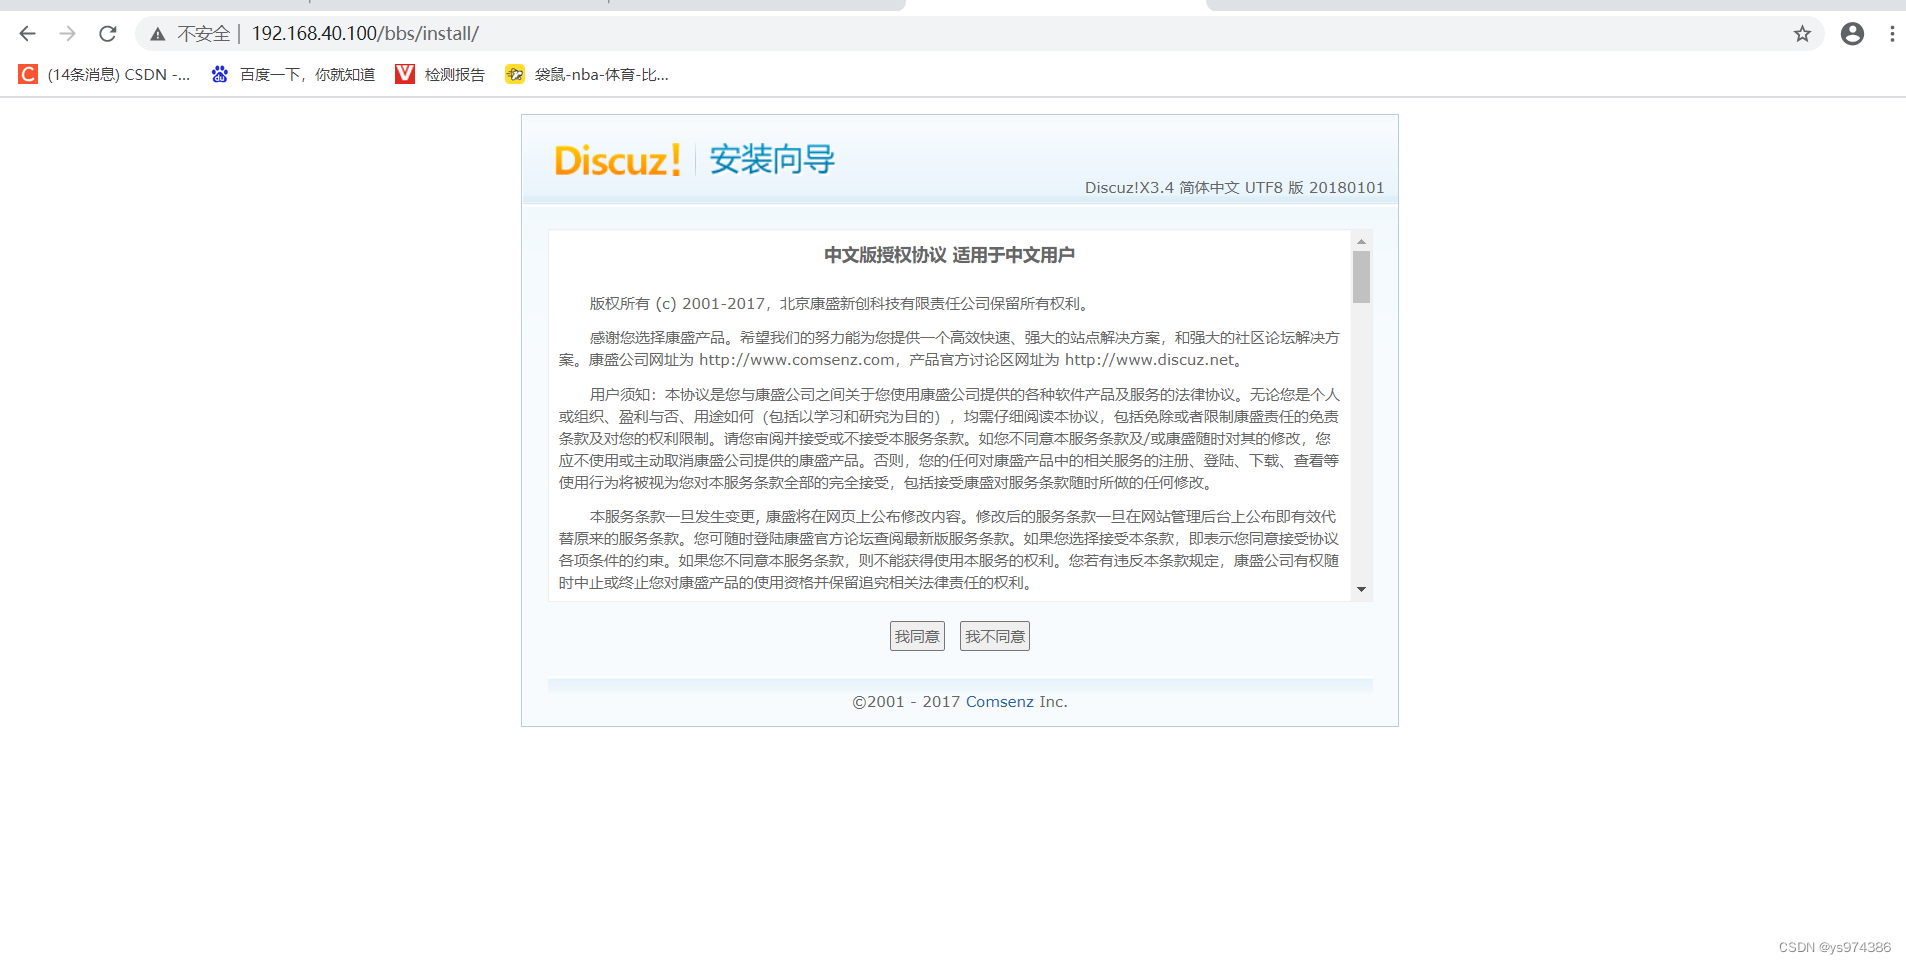Go back using browser back arrow
This screenshot has width=1906, height=964.
[x=27, y=34]
